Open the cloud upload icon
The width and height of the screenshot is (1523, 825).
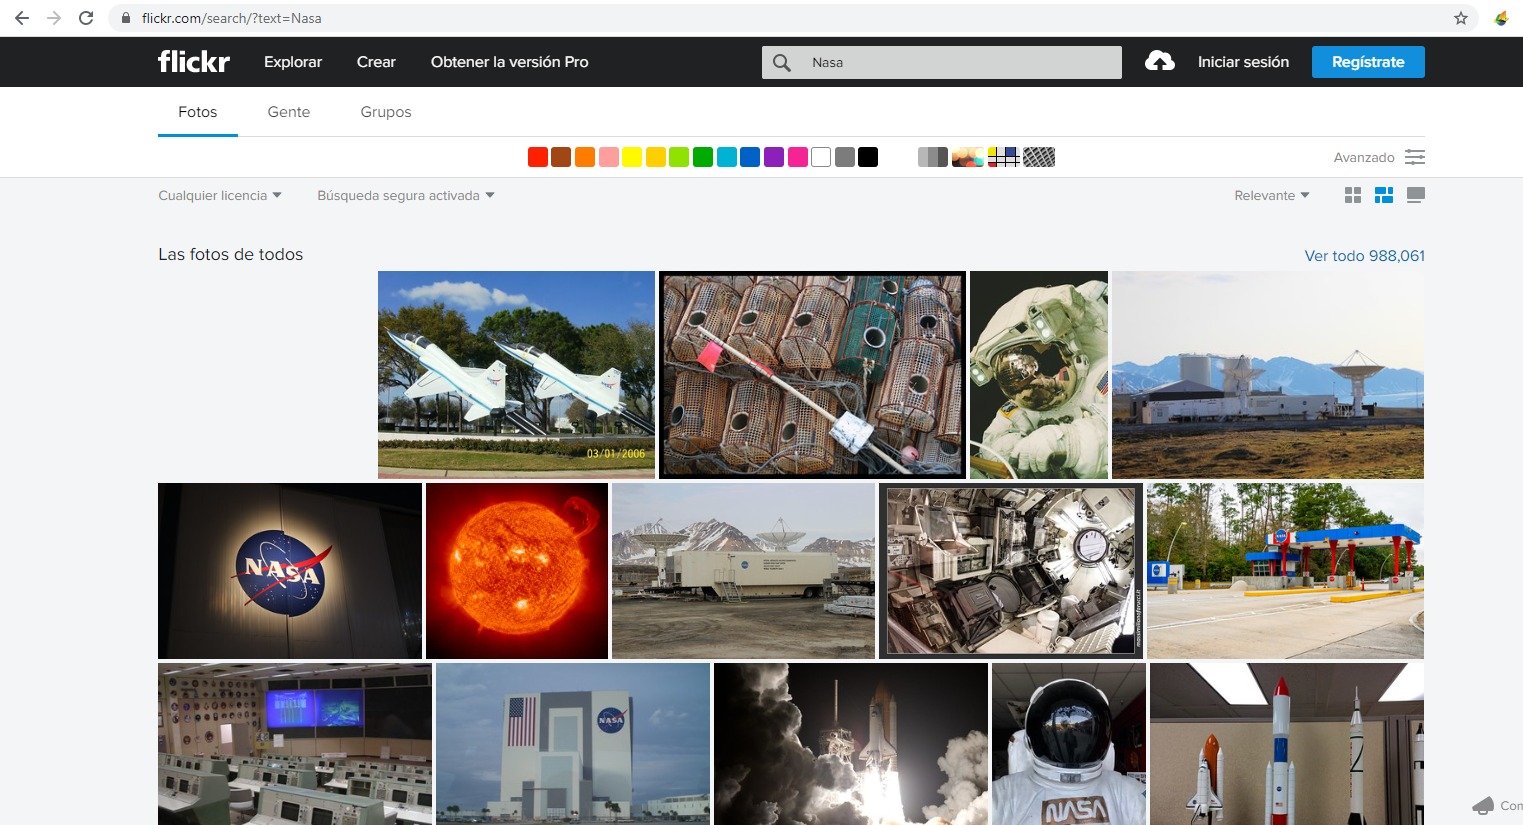[1159, 61]
